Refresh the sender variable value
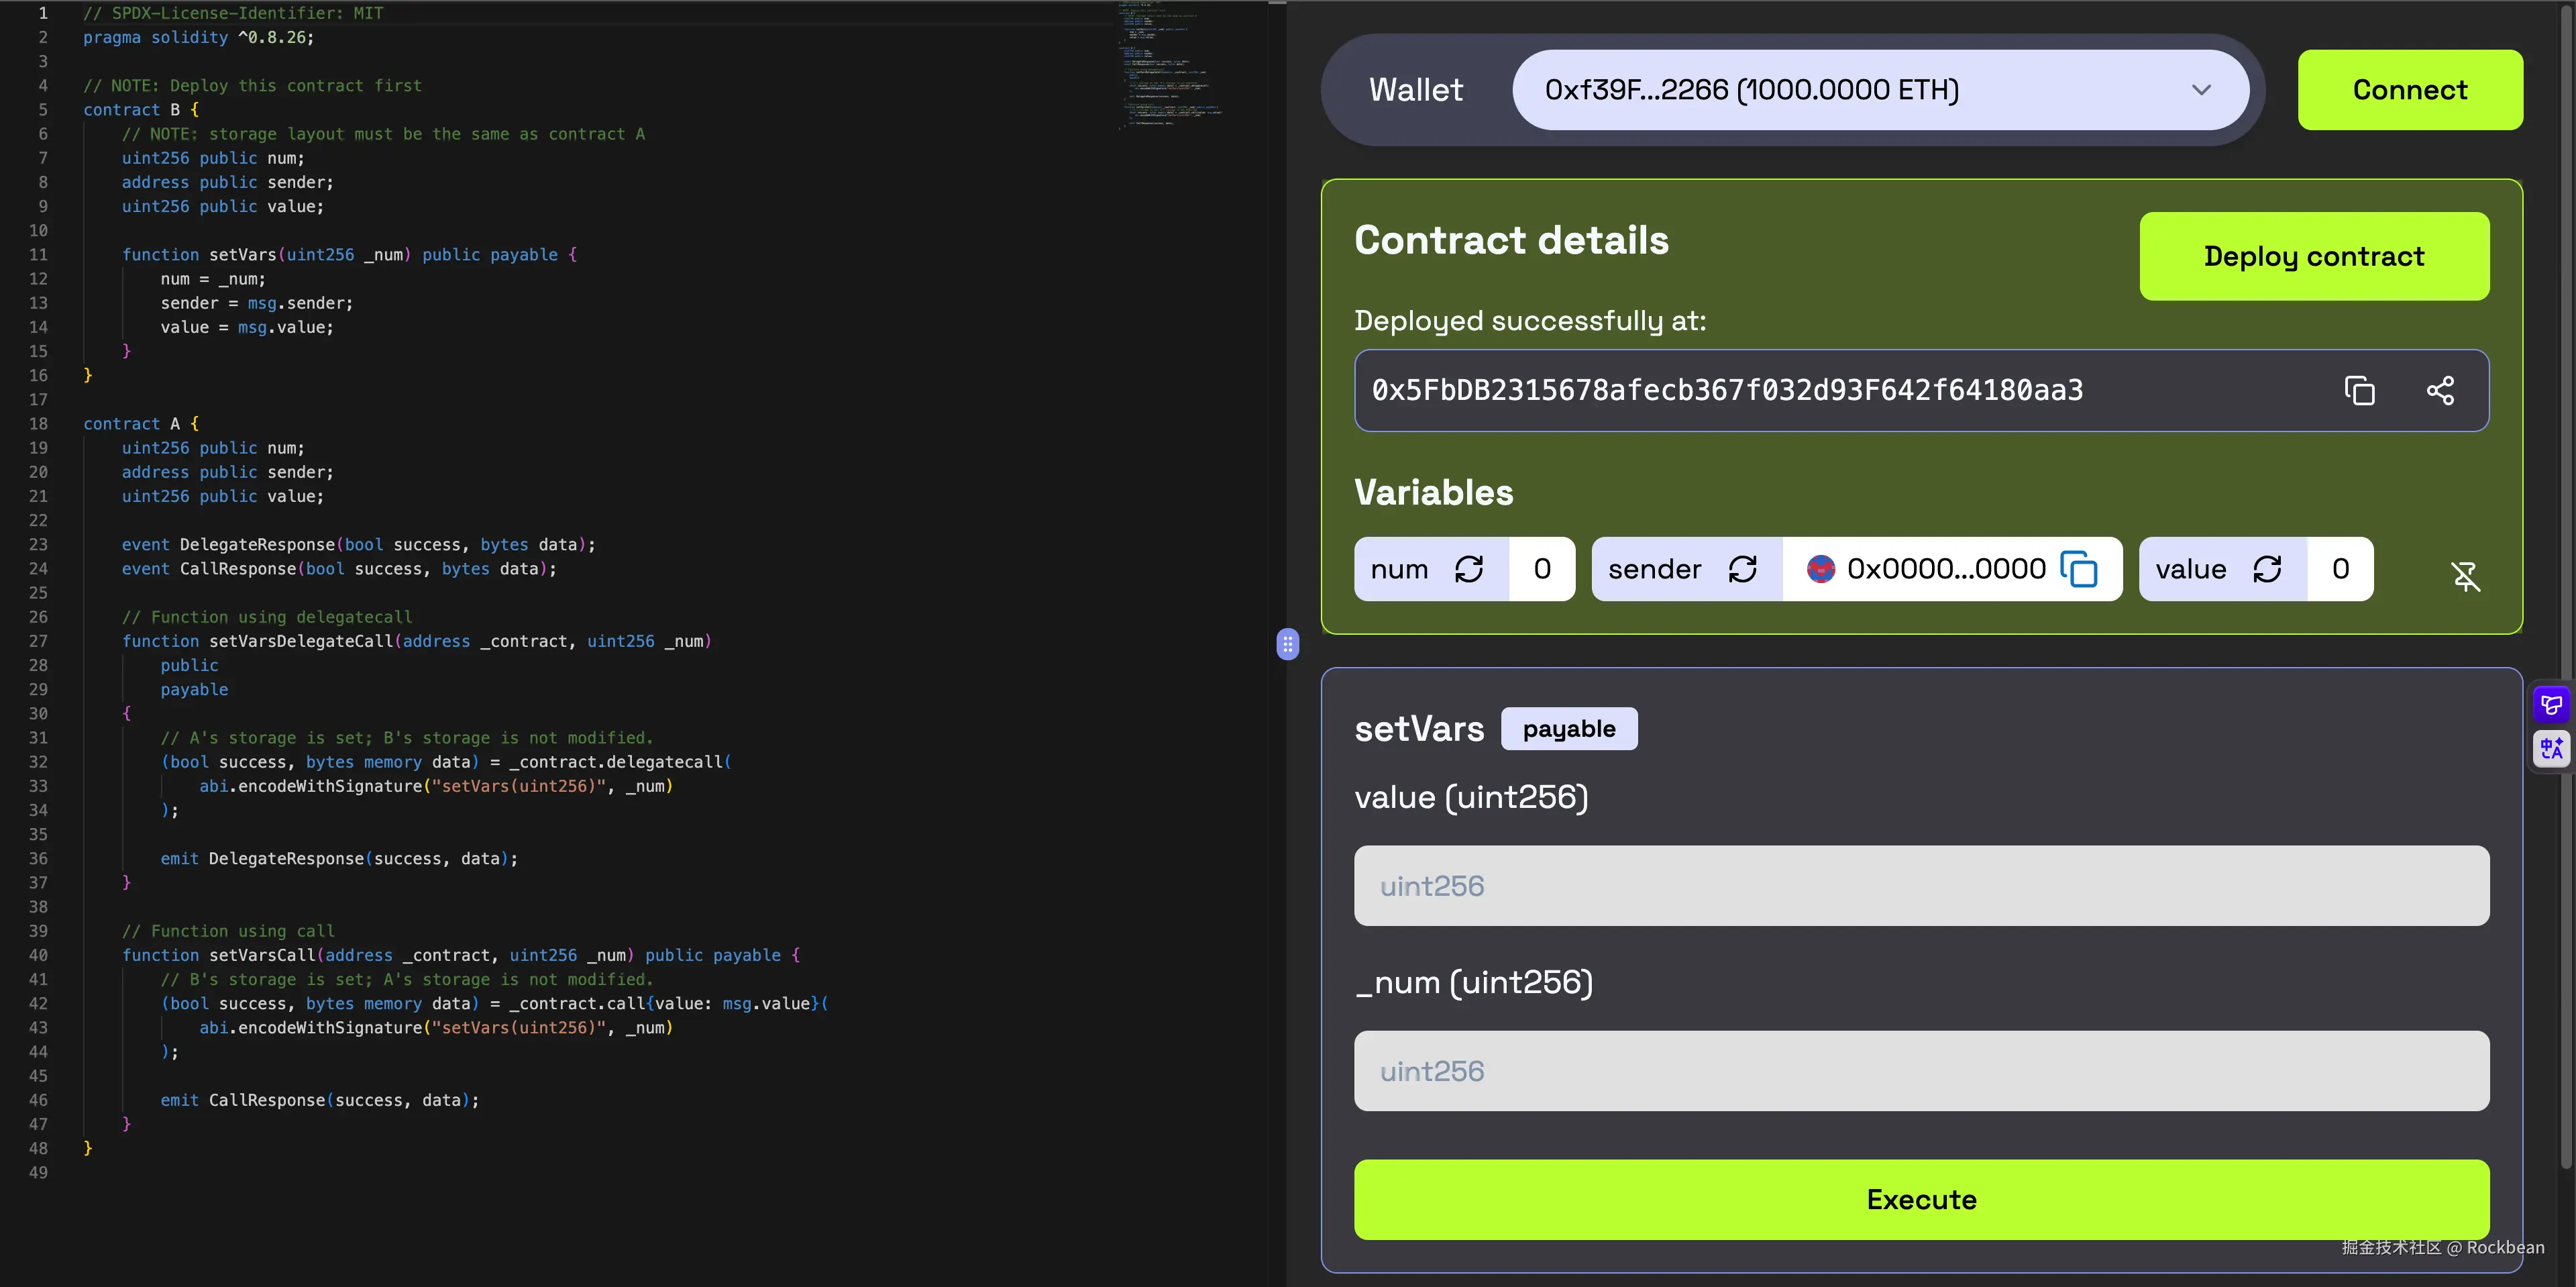The width and height of the screenshot is (2576, 1287). 1743,568
